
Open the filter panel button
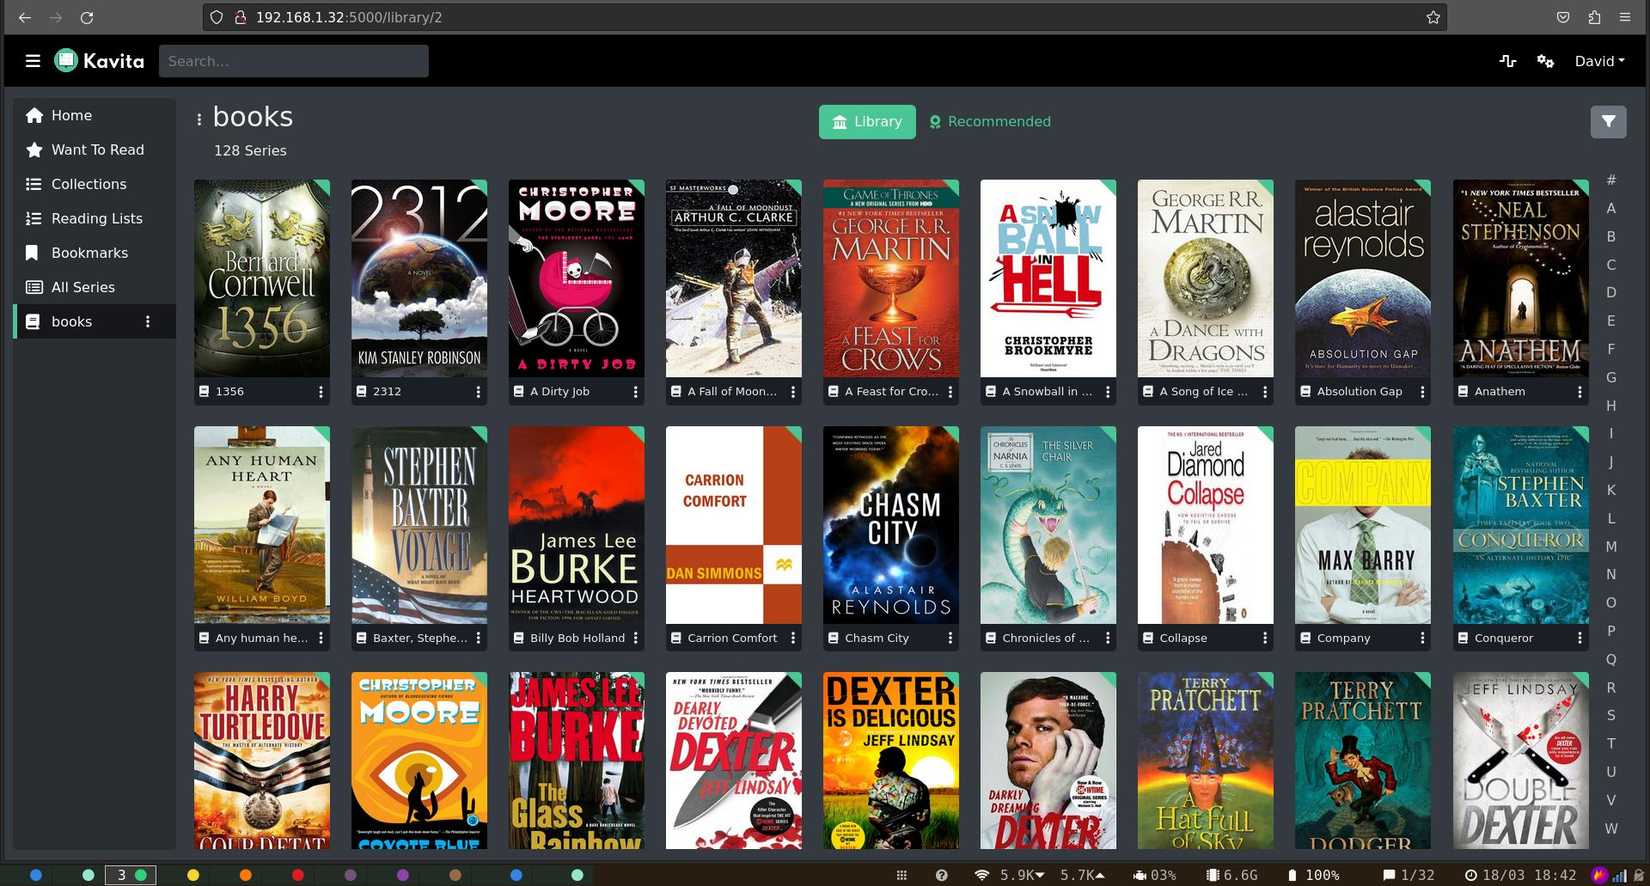pyautogui.click(x=1608, y=122)
